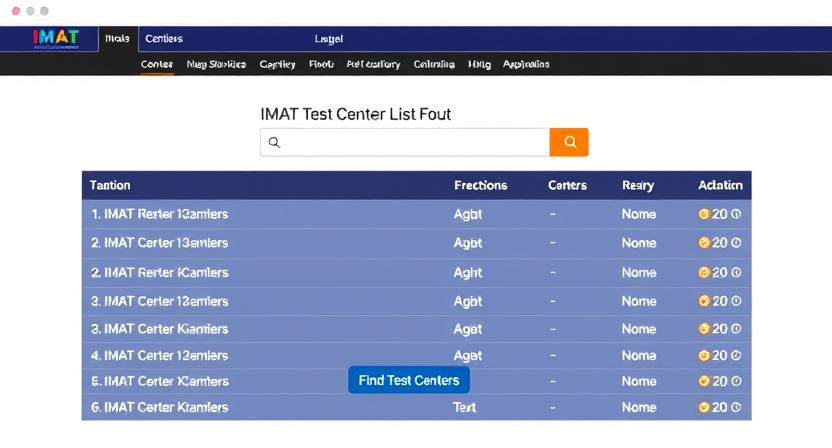Click the IMAT logo
Viewport: 832px width, 448px height.
pos(56,39)
